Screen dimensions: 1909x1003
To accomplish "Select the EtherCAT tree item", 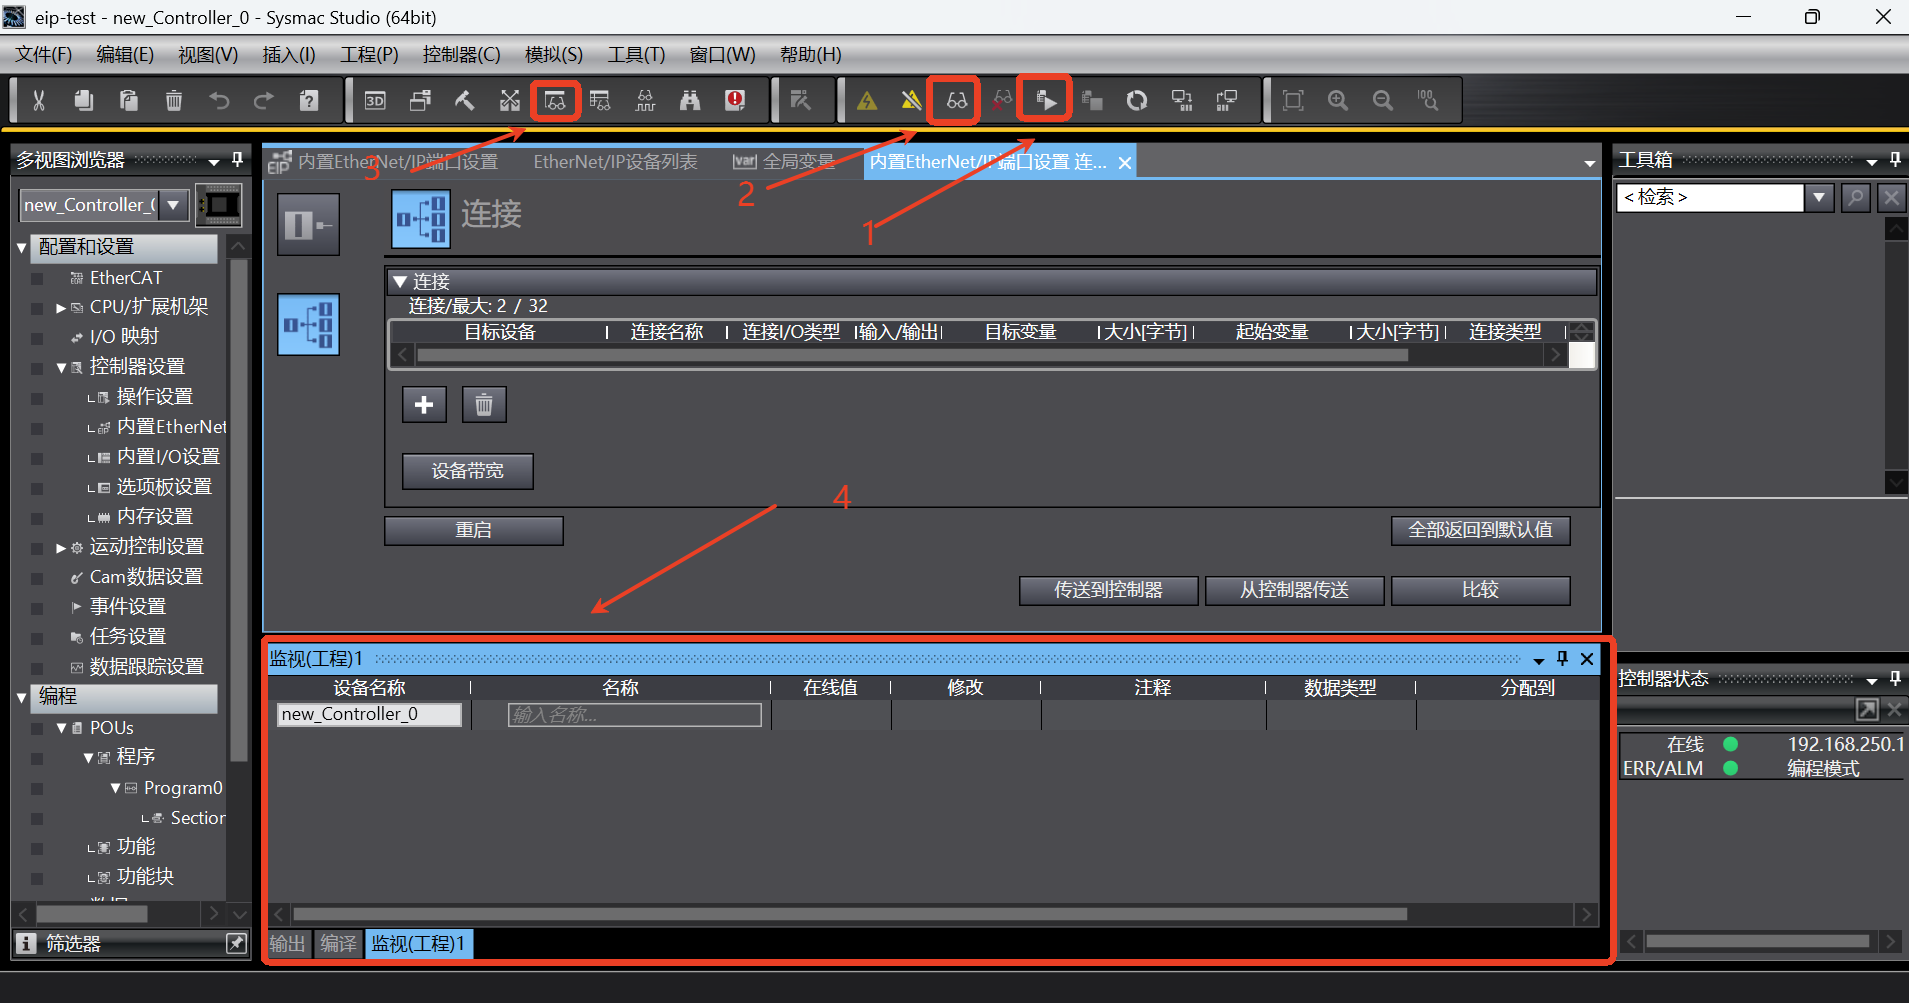I will tap(126, 277).
